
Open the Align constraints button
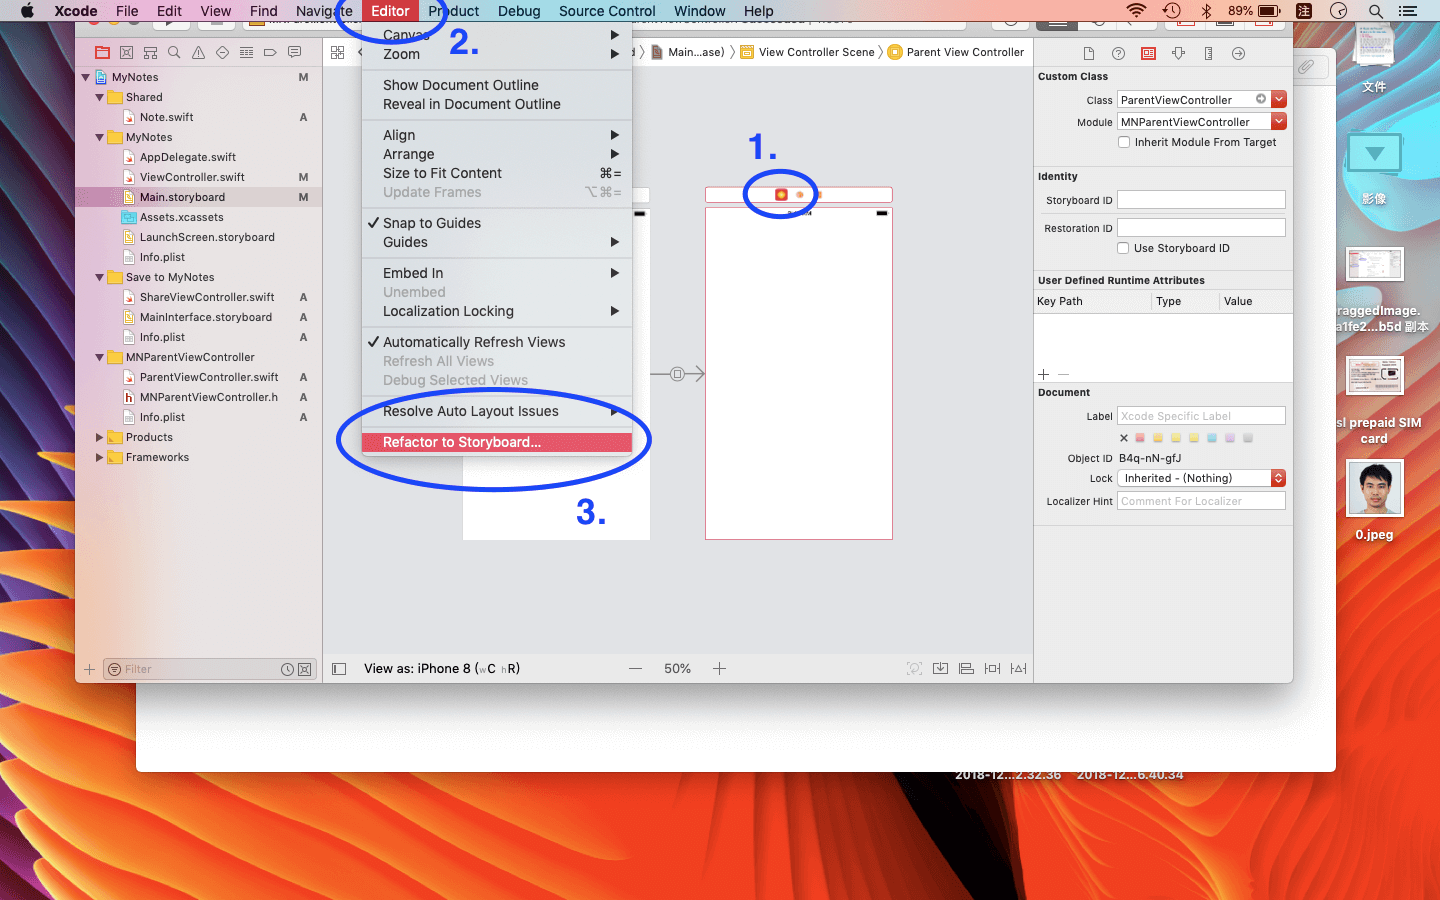[966, 668]
